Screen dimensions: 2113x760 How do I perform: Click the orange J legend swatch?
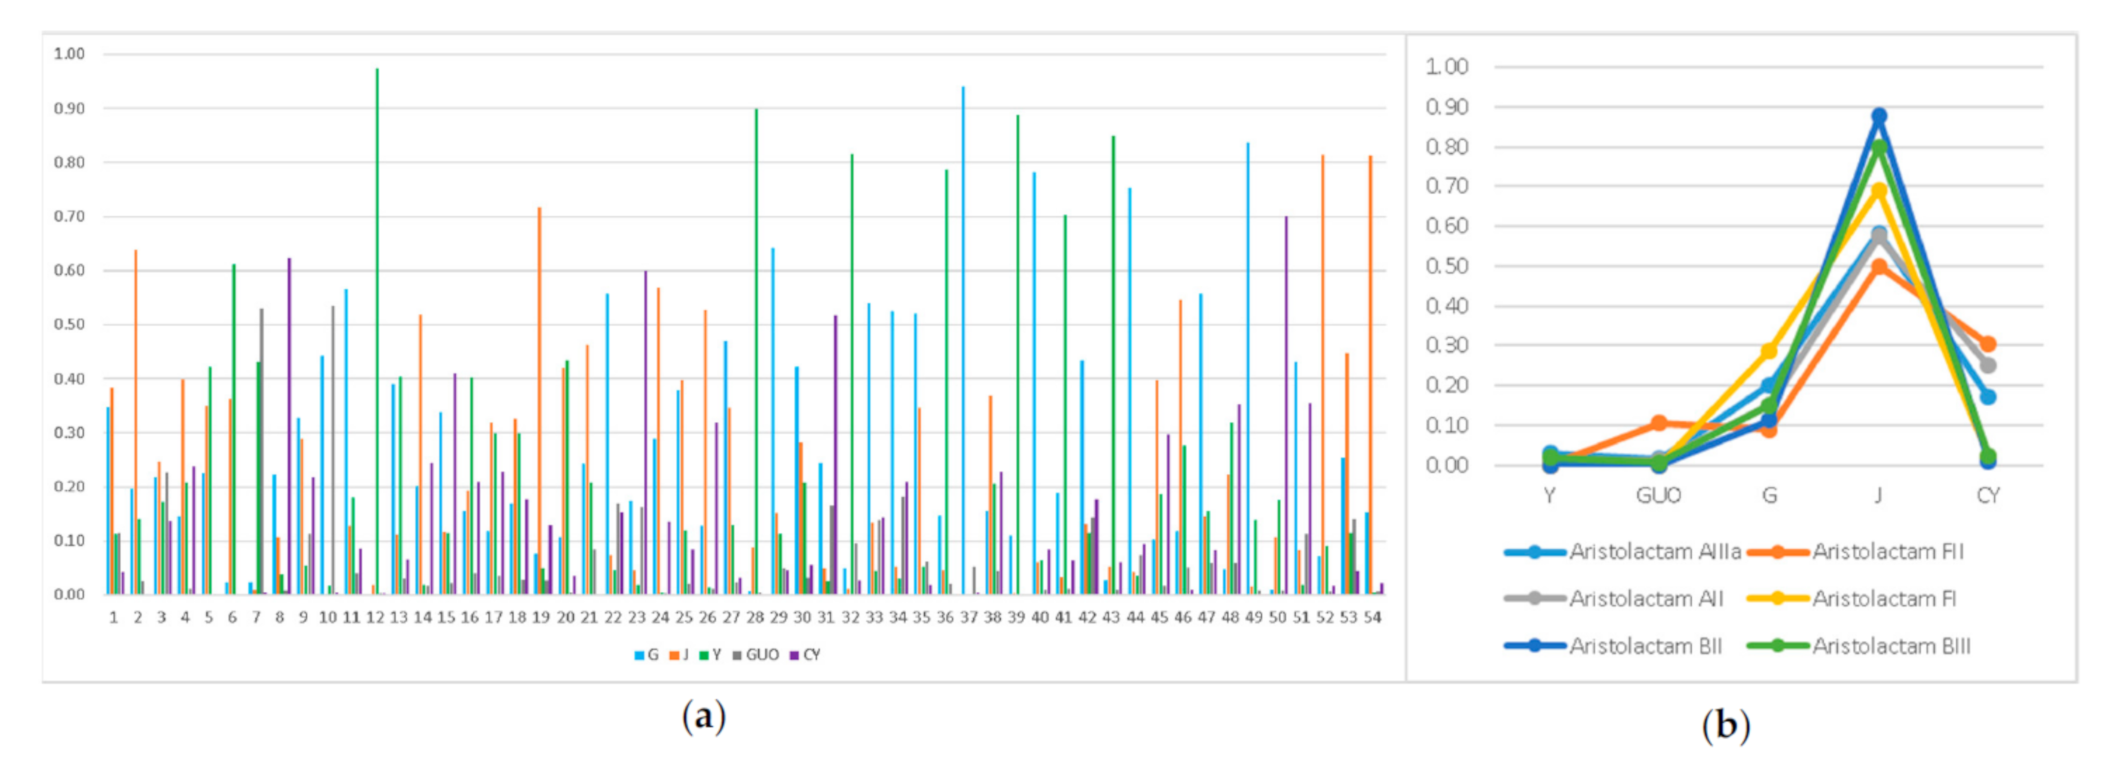tap(674, 655)
